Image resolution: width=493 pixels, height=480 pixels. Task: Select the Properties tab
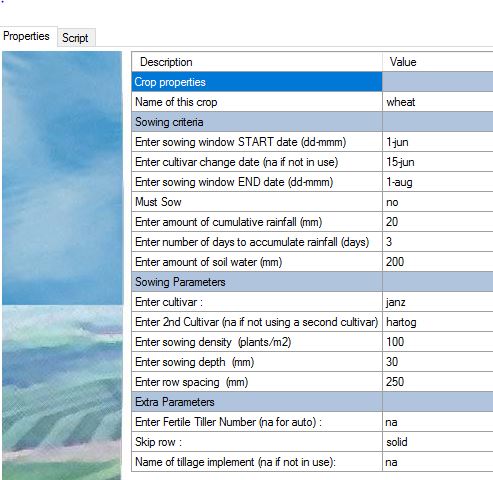(x=27, y=36)
